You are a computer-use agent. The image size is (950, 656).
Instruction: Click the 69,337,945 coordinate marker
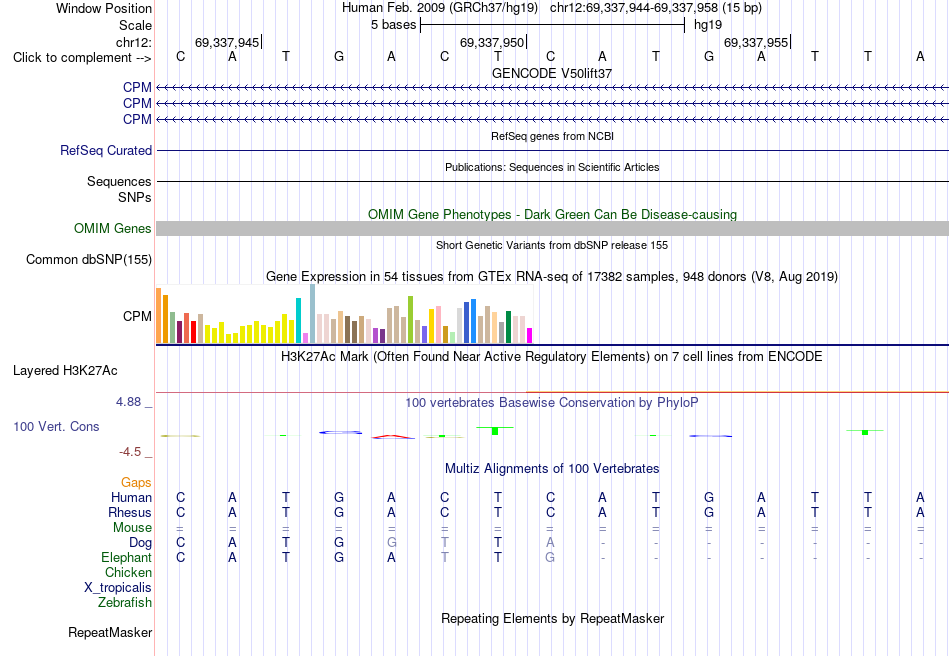(227, 42)
